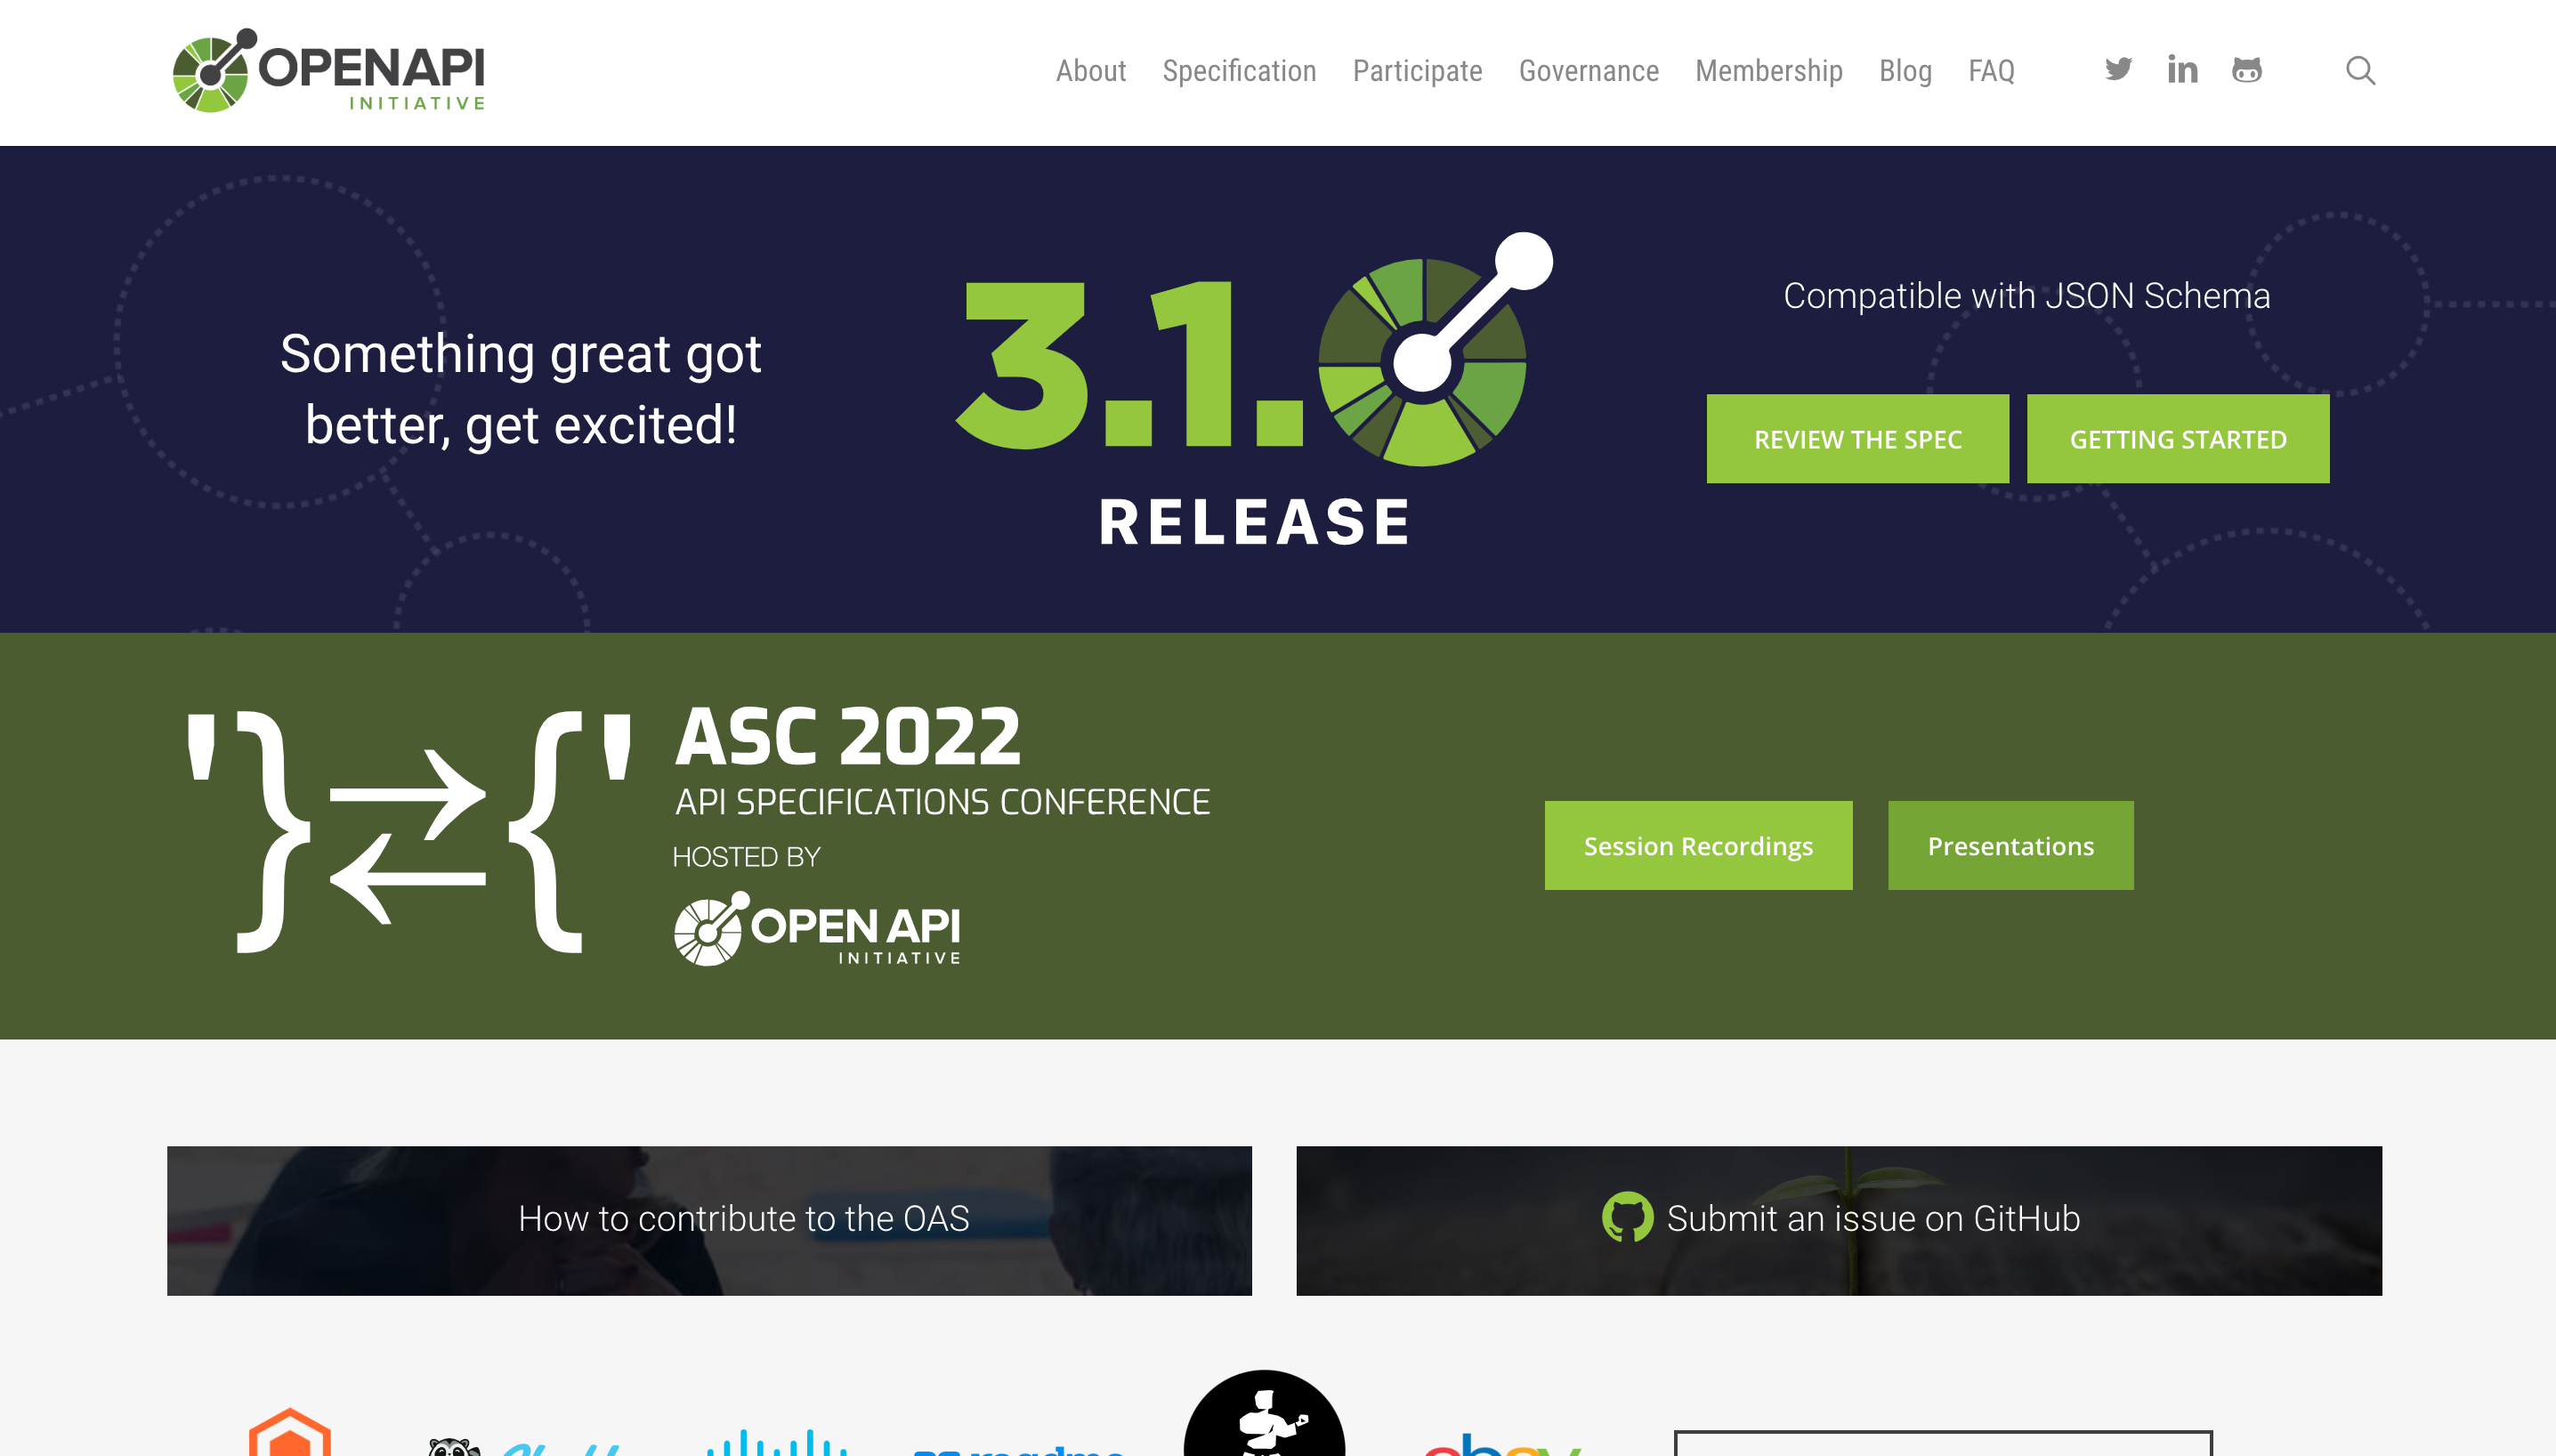The width and height of the screenshot is (2556, 1456).
Task: Click the API Specifications Conference text
Action: click(x=942, y=802)
